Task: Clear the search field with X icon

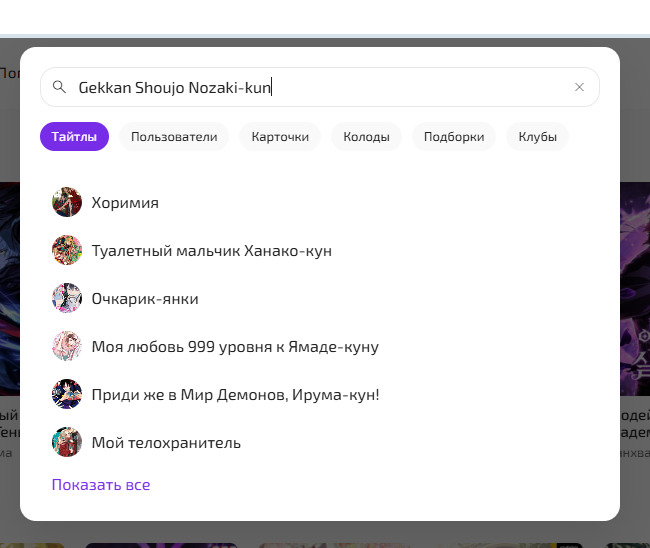Action: (579, 87)
